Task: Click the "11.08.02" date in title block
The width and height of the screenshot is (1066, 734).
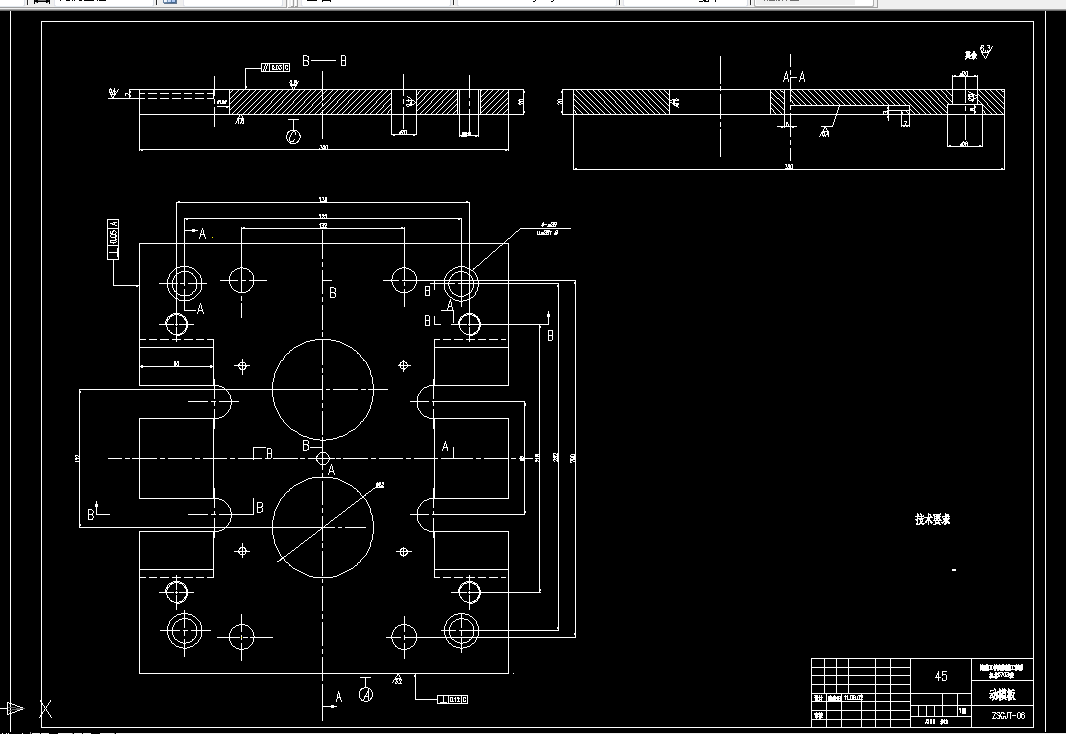Action: 853,698
